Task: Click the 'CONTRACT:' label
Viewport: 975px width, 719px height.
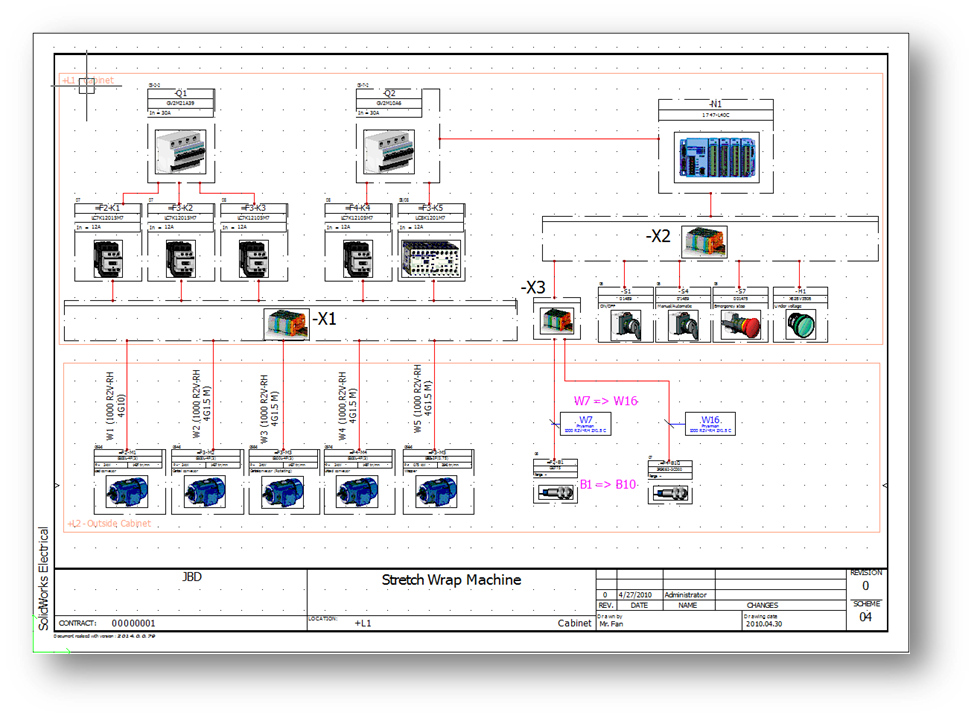Action: 78,623
